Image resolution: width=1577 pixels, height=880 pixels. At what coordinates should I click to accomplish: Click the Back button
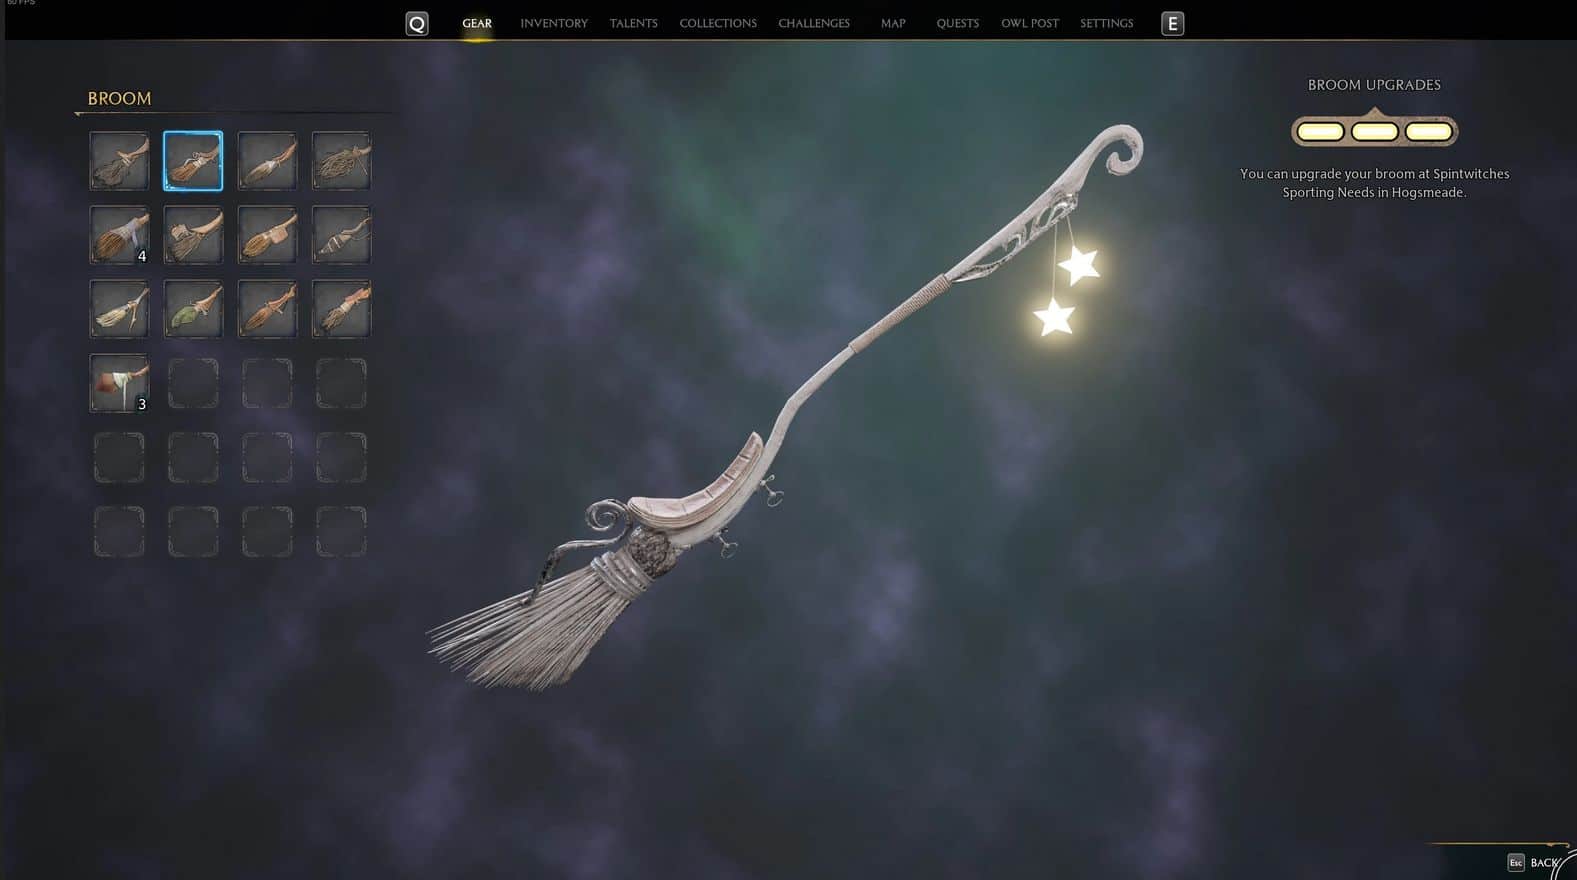(x=1544, y=862)
